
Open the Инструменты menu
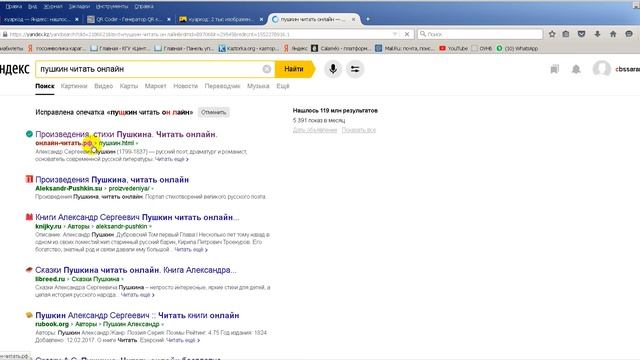(112, 7)
